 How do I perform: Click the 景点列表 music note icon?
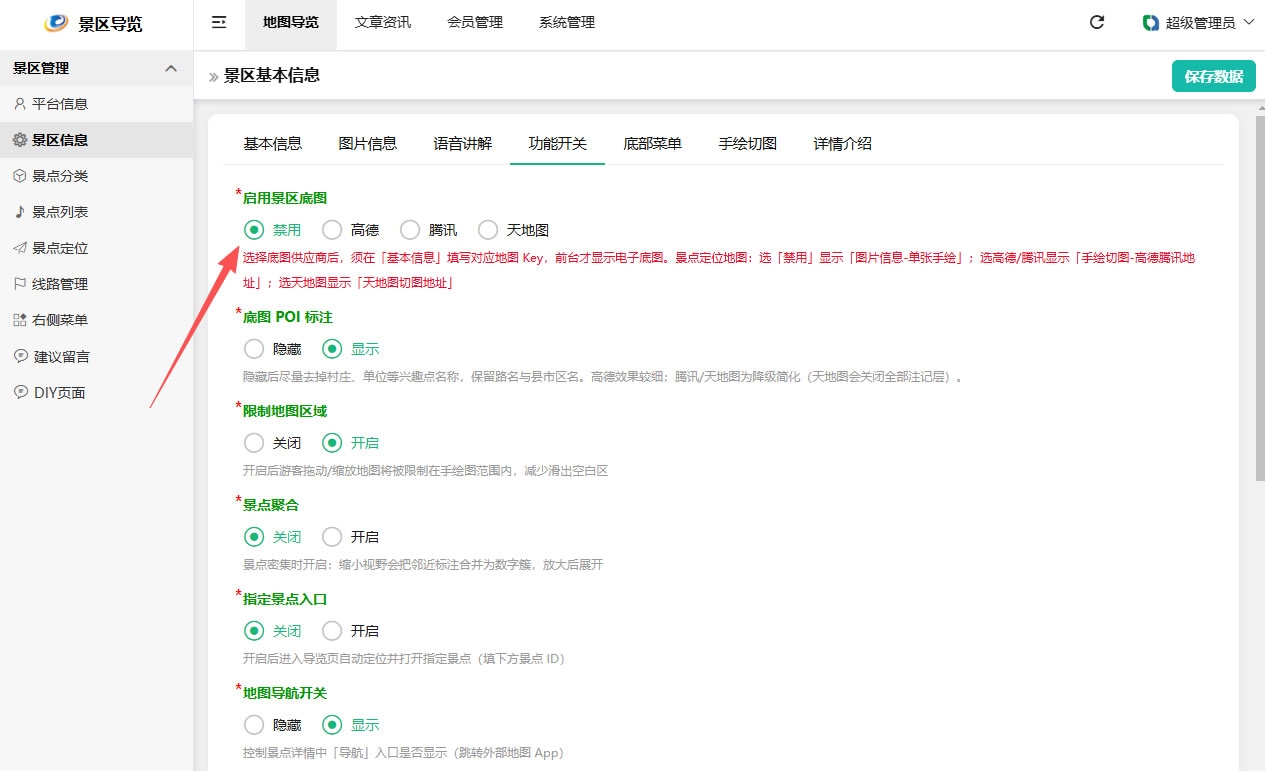tap(20, 212)
